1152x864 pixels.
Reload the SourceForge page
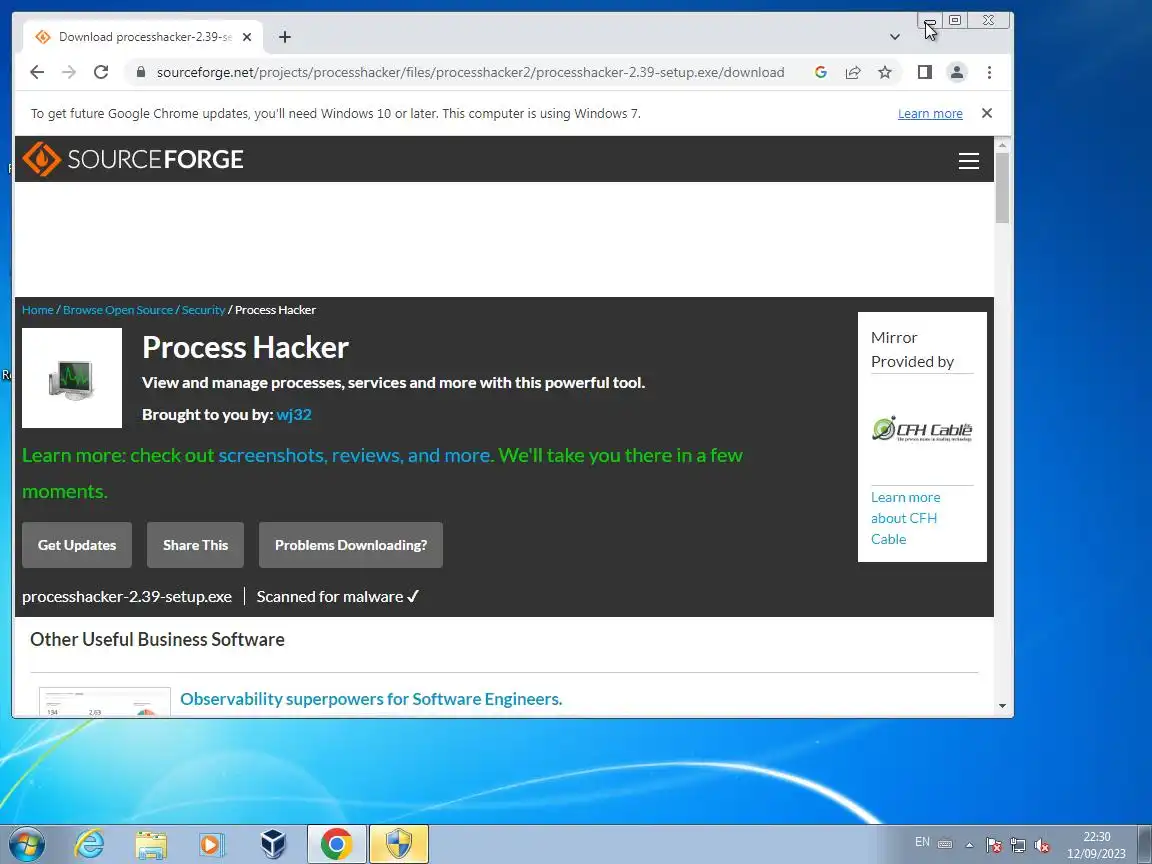[101, 72]
